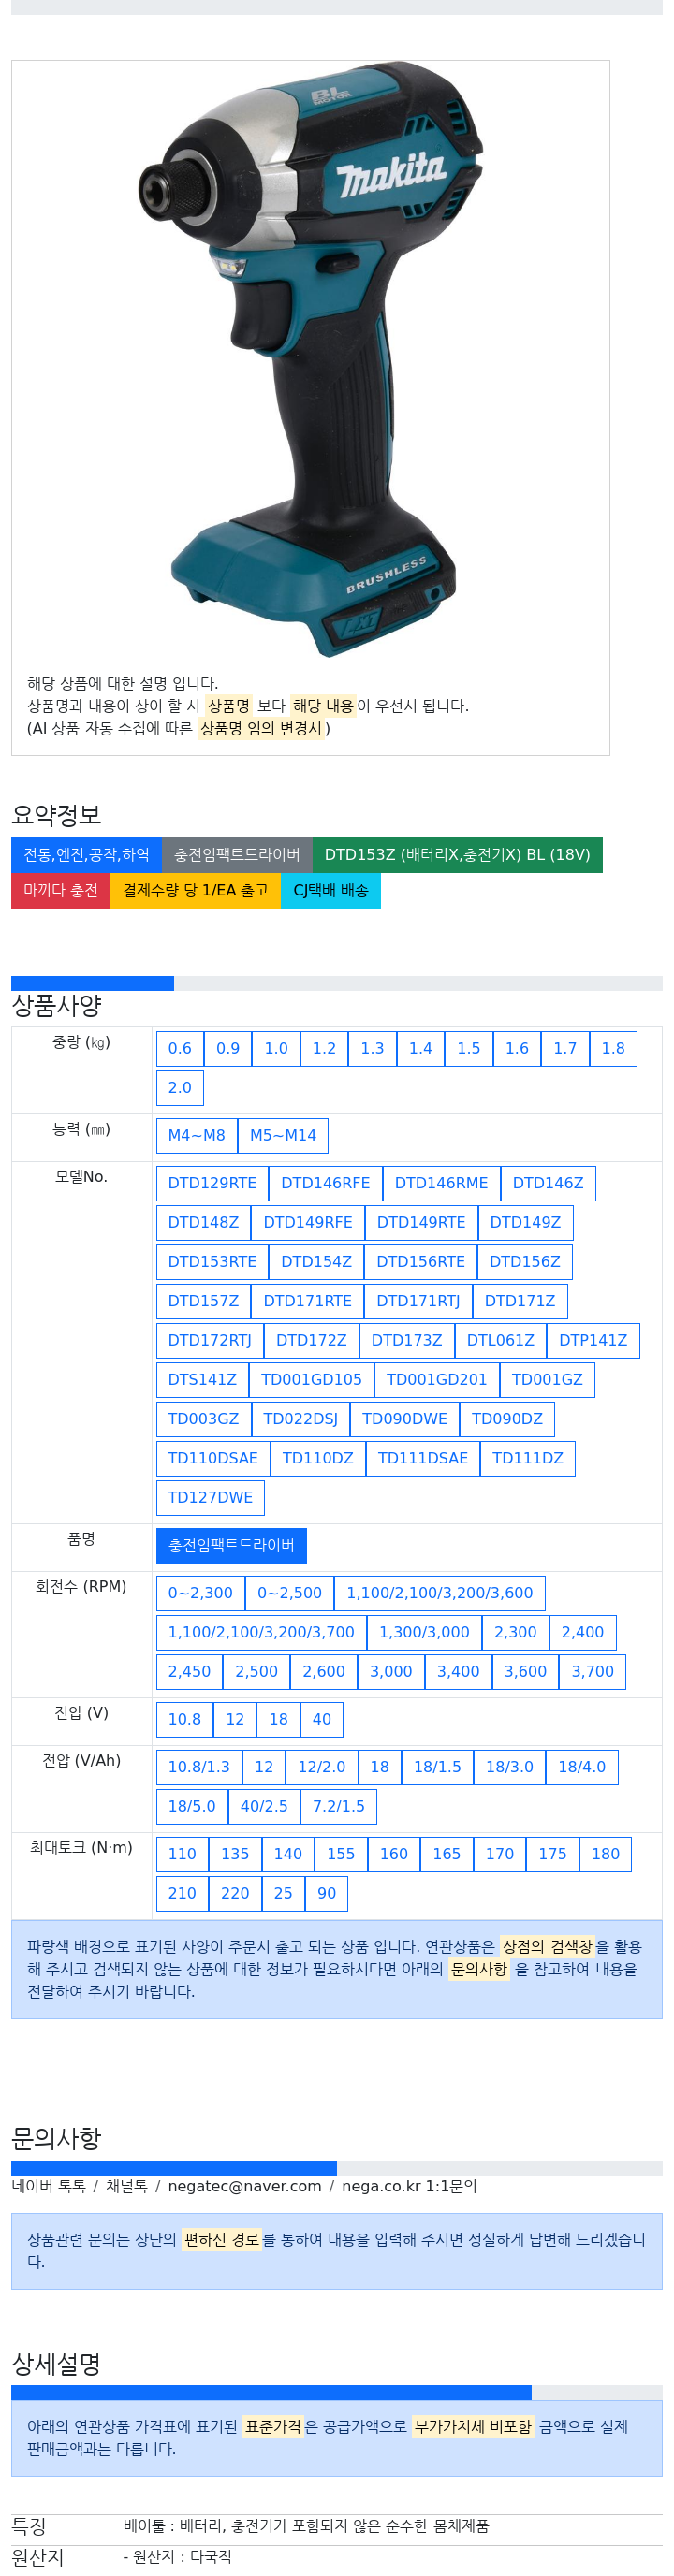Click the red 마끼다 충전 brand tag

[61, 890]
